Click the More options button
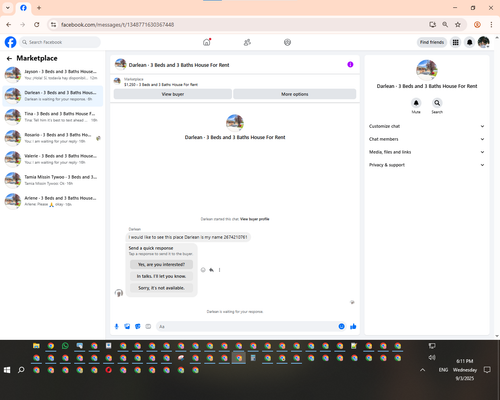The image size is (500, 400). [295, 94]
